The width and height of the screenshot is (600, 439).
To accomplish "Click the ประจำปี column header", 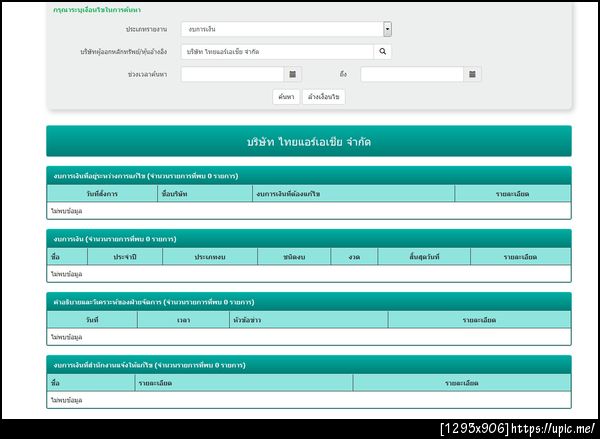I will [125, 257].
